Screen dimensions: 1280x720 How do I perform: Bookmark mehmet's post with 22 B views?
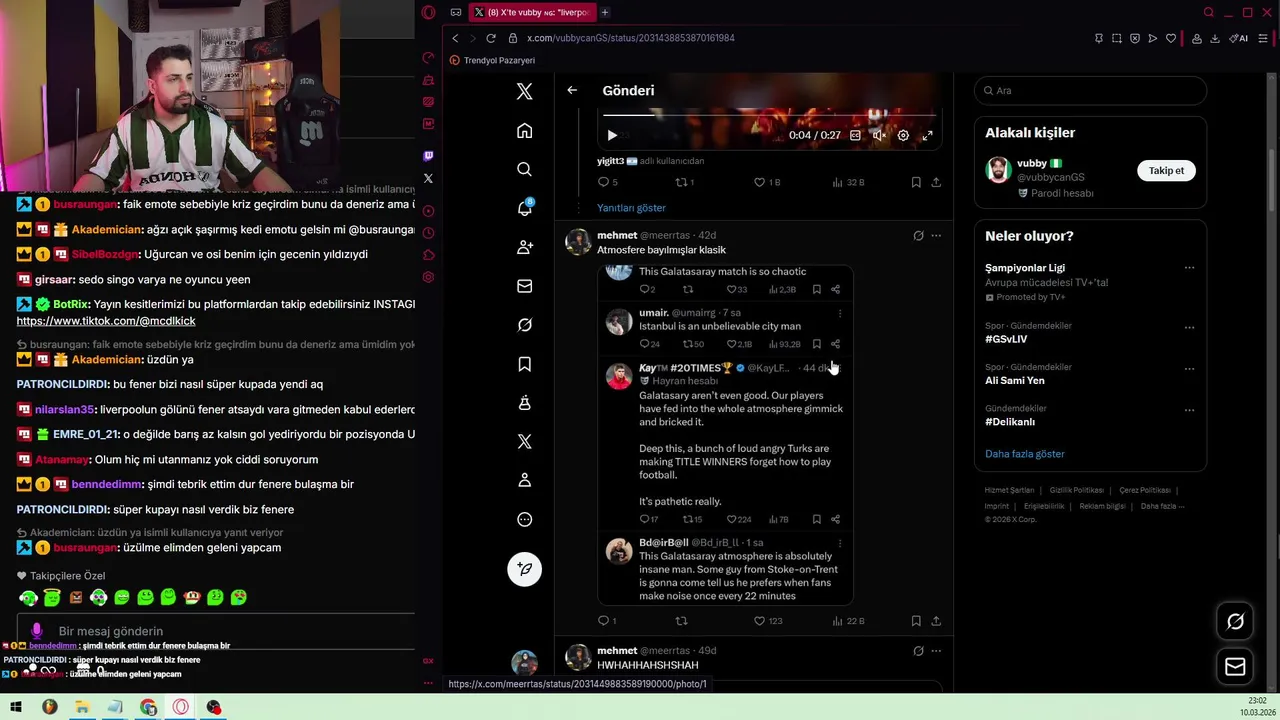click(x=916, y=621)
